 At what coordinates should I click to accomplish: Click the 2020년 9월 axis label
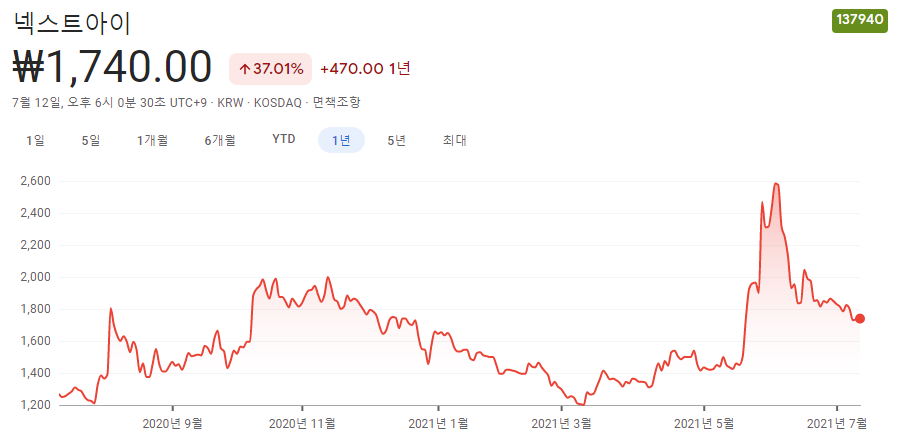[172, 424]
